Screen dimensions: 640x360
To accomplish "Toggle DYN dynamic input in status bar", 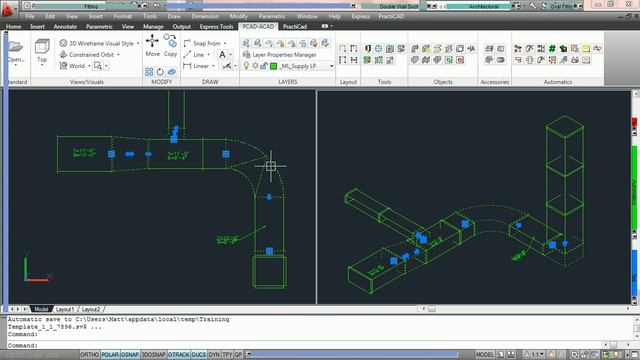I will 214,355.
